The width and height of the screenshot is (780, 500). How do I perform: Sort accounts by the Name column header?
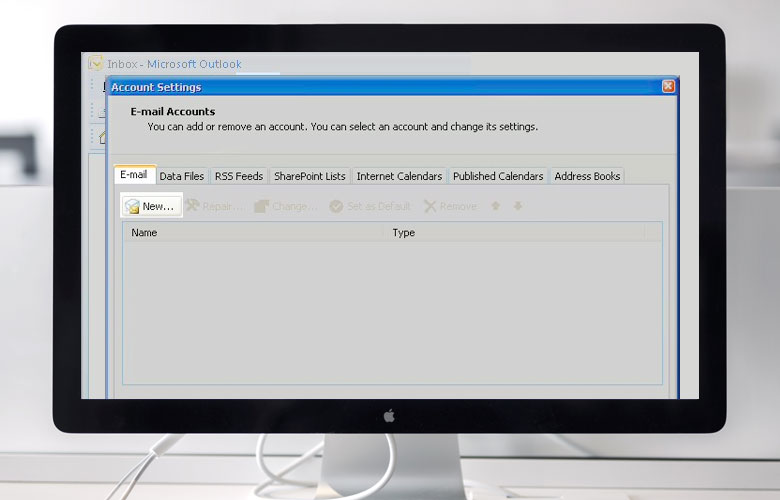[252, 232]
